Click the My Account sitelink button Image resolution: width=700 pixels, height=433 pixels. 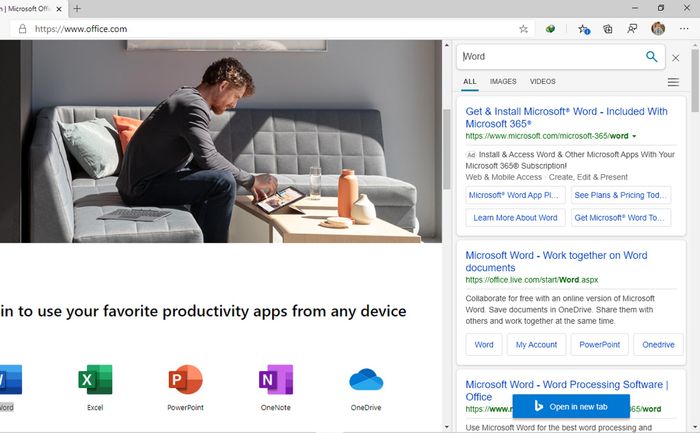(x=536, y=345)
